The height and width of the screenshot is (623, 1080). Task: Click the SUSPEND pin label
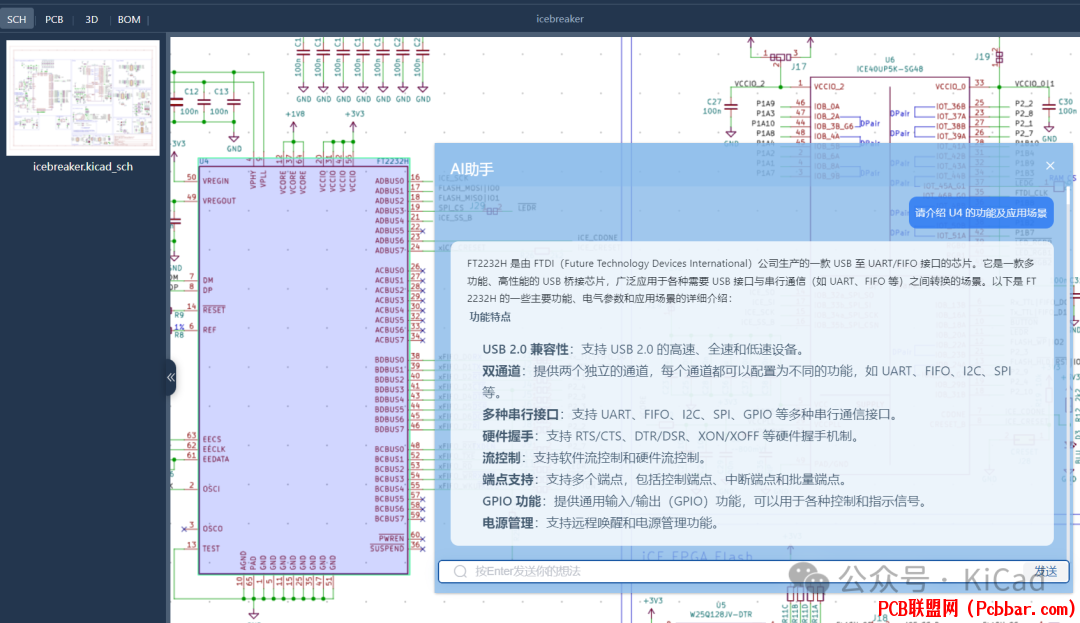(x=387, y=549)
